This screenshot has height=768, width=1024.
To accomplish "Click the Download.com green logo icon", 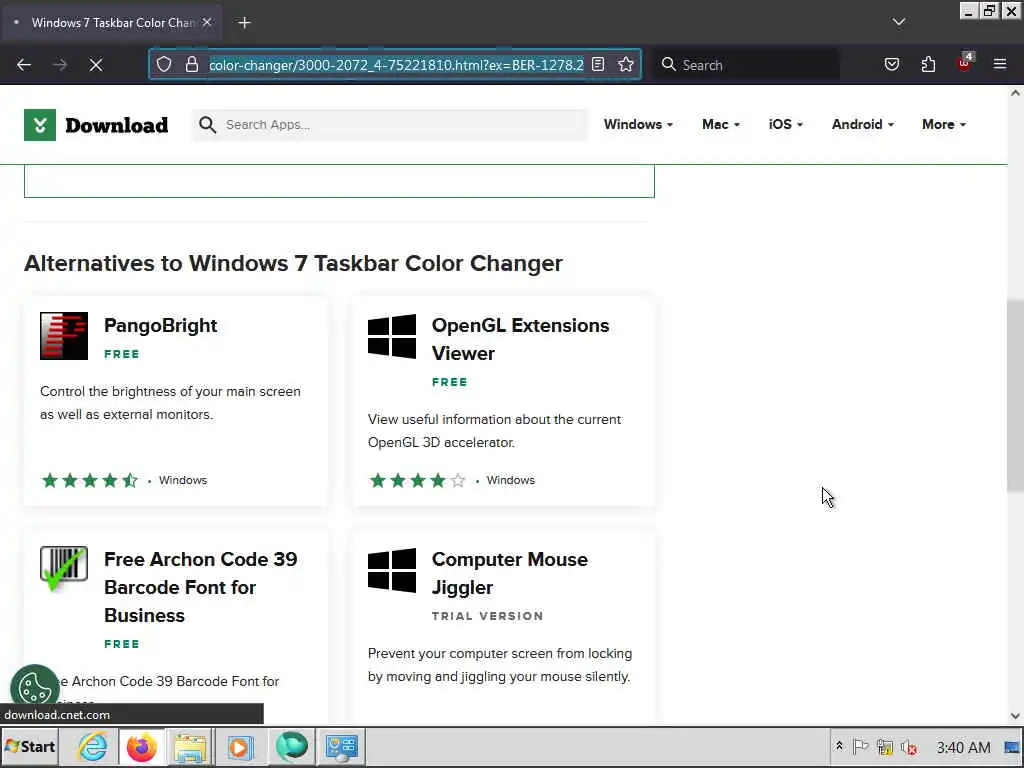I will (x=40, y=125).
